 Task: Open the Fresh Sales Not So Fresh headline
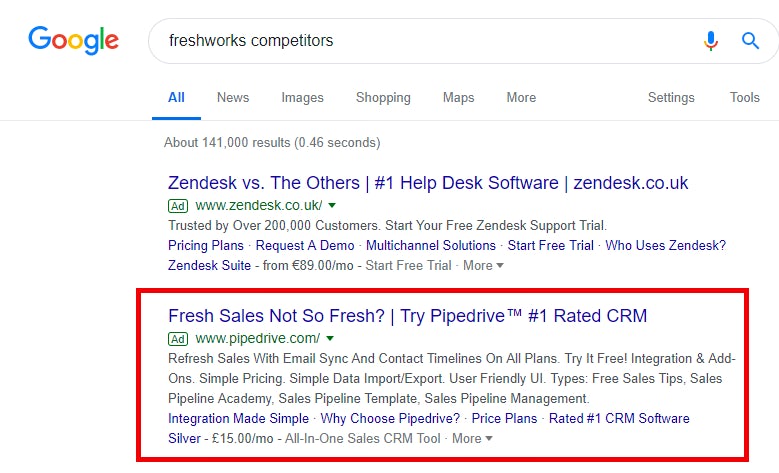(407, 316)
